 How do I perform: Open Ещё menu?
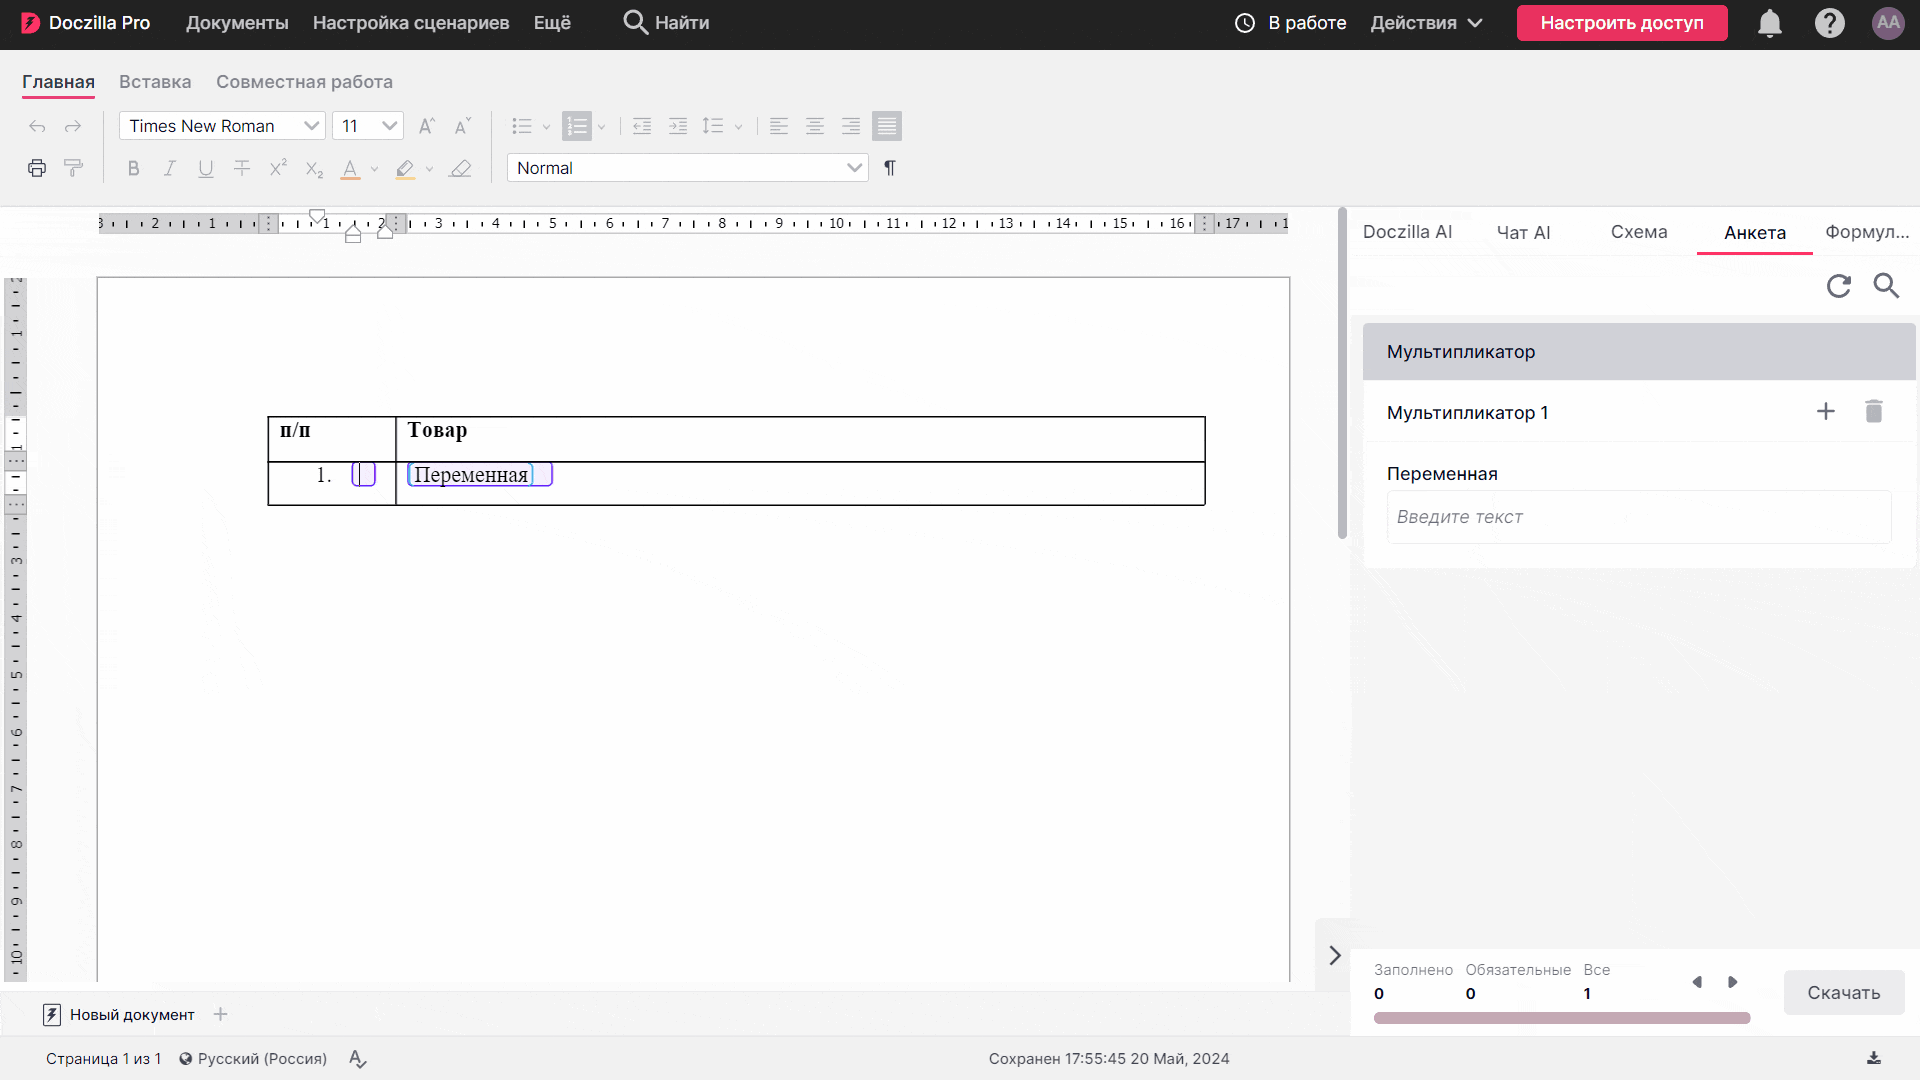(552, 23)
